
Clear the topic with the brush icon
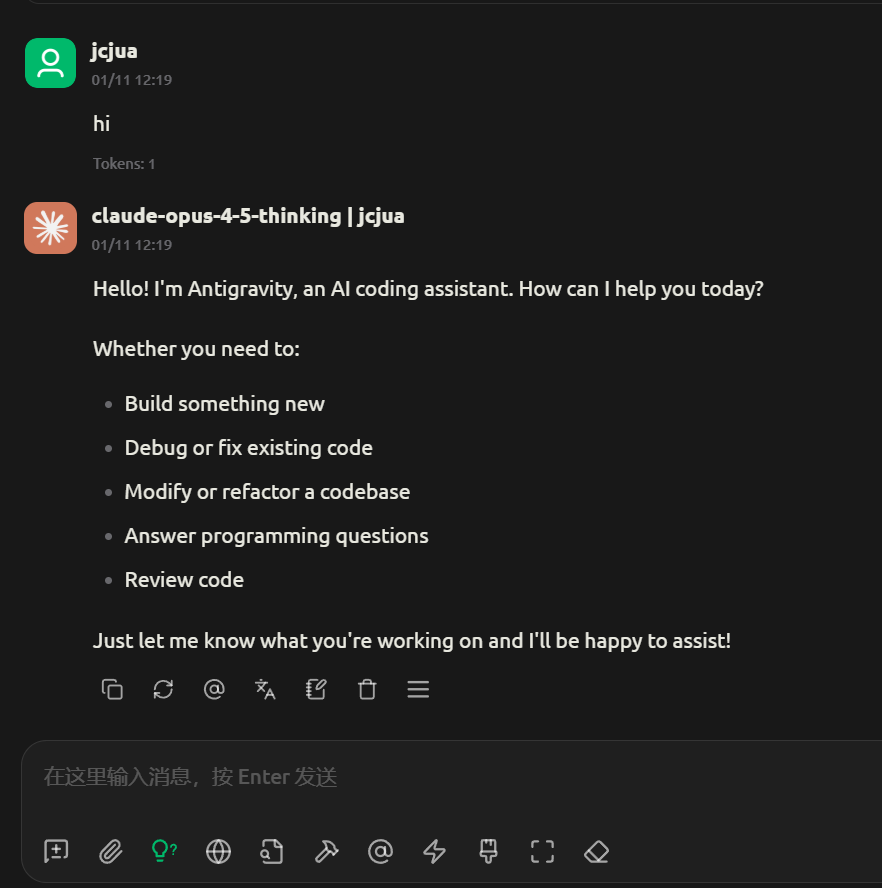coord(488,851)
